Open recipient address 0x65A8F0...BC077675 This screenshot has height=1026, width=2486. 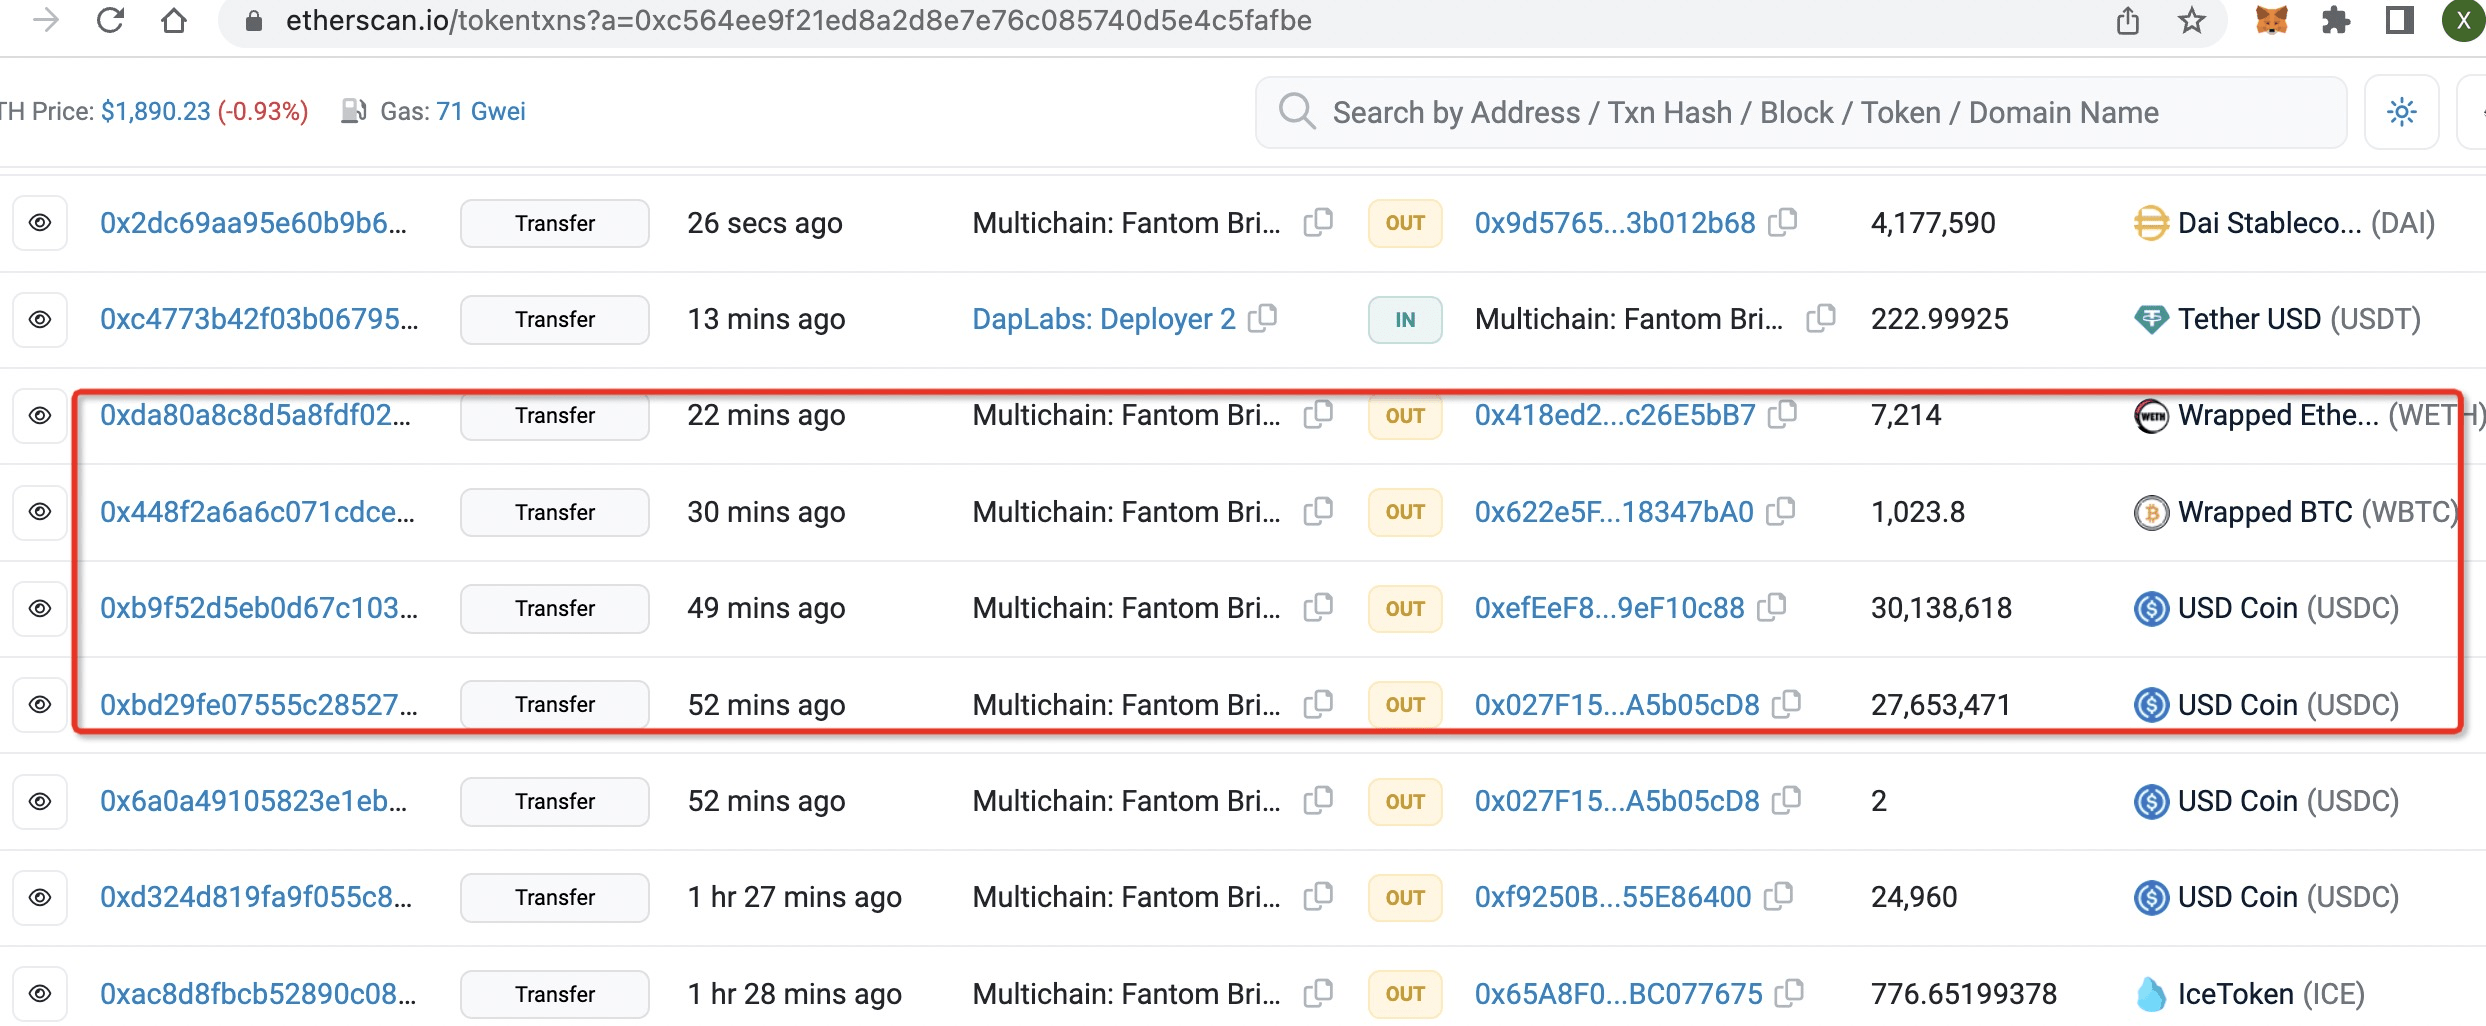pos(1618,994)
